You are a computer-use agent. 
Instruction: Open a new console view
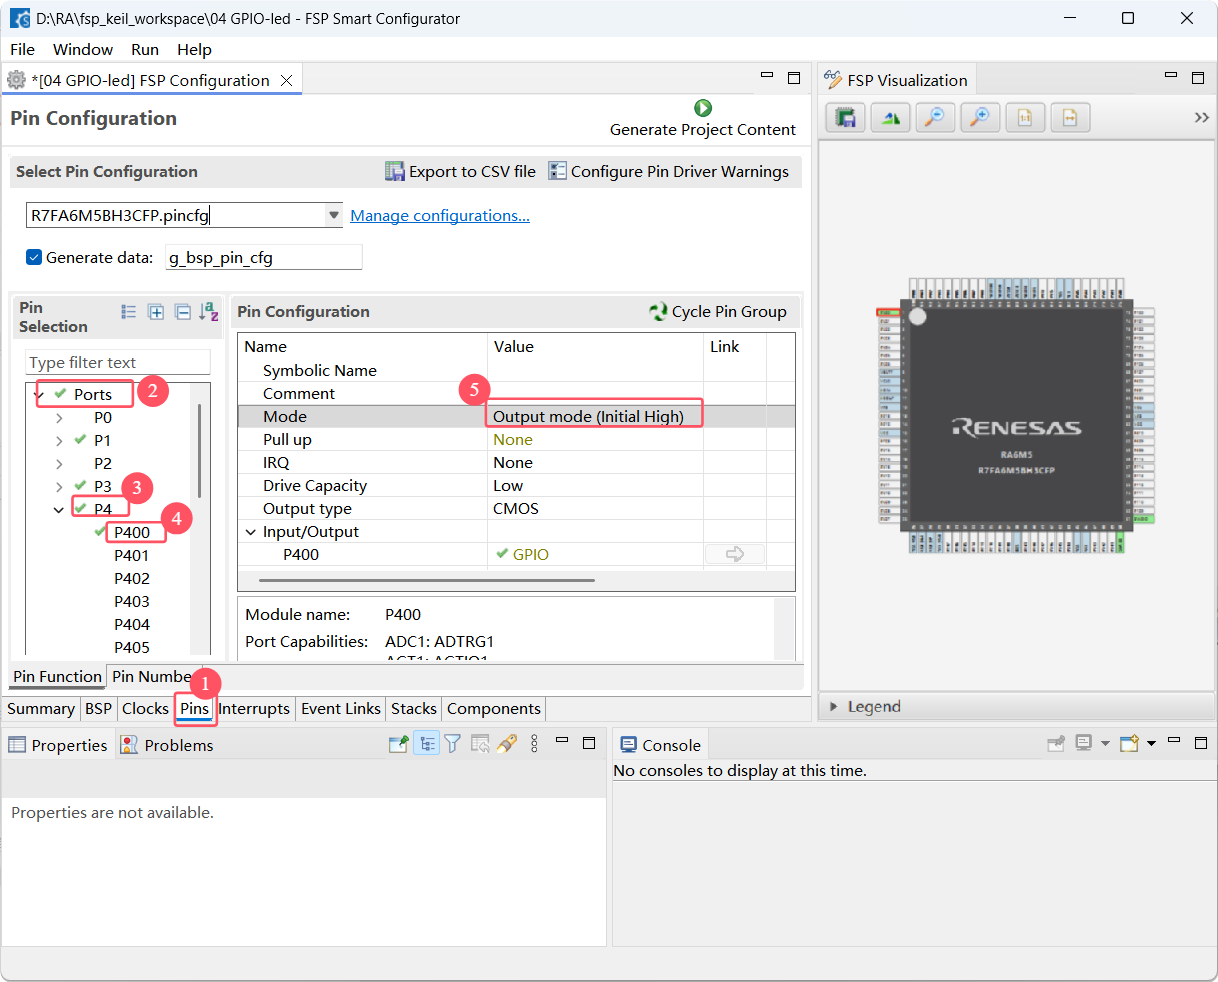click(1130, 743)
